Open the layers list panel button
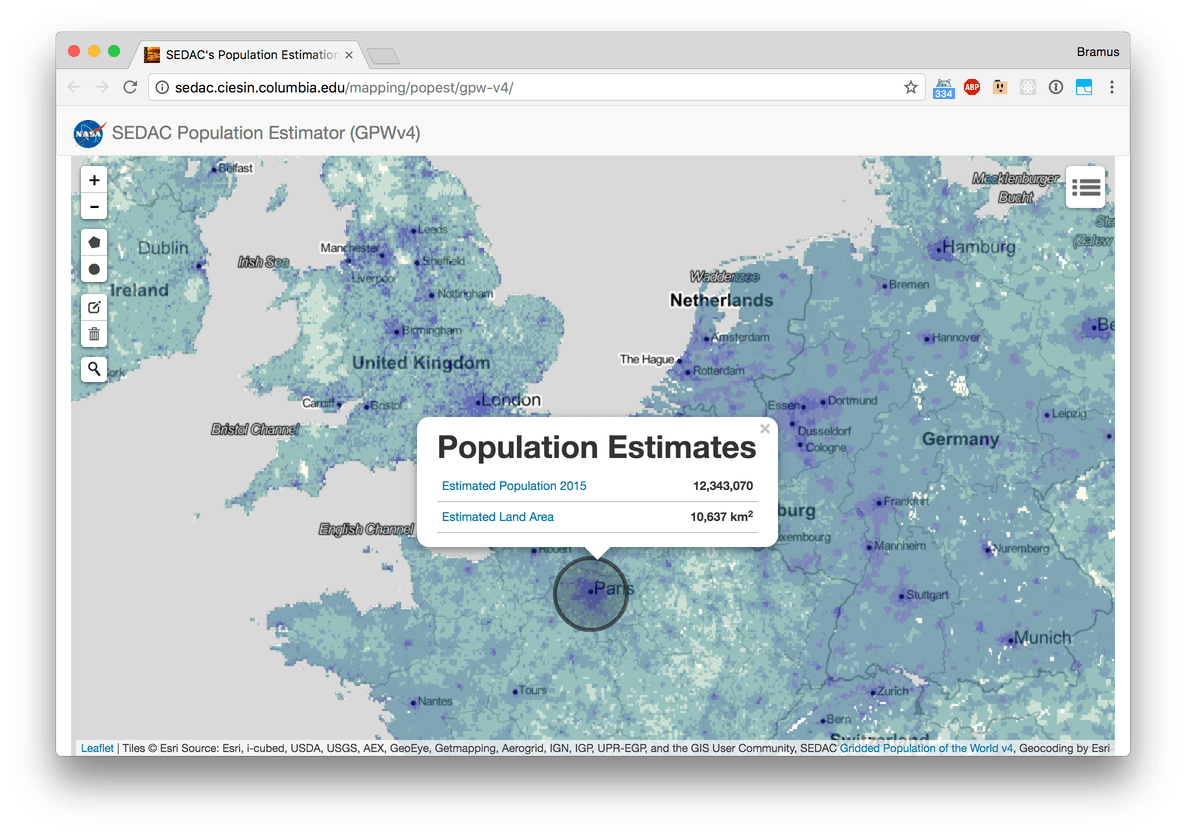 [x=1085, y=187]
